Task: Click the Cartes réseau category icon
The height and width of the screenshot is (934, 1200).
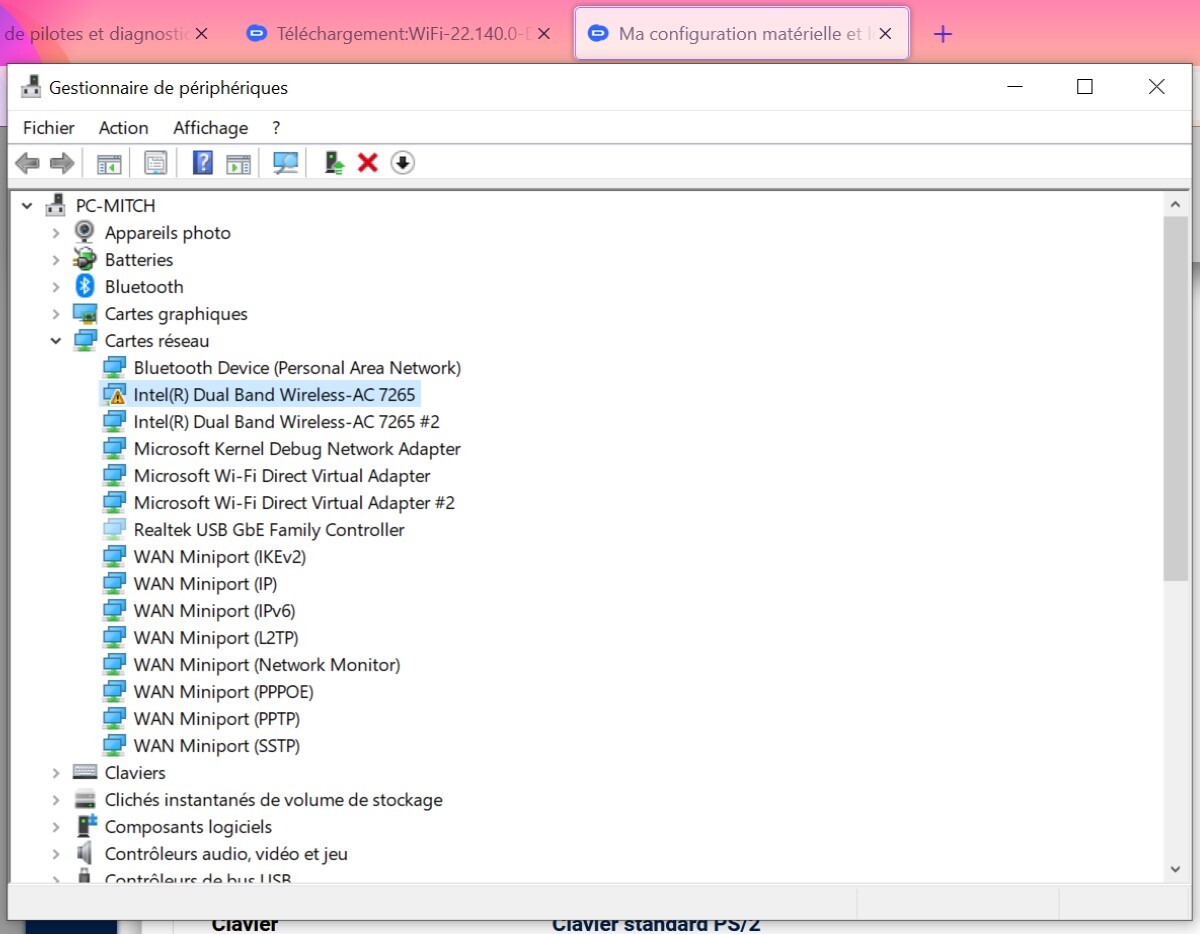Action: click(85, 340)
